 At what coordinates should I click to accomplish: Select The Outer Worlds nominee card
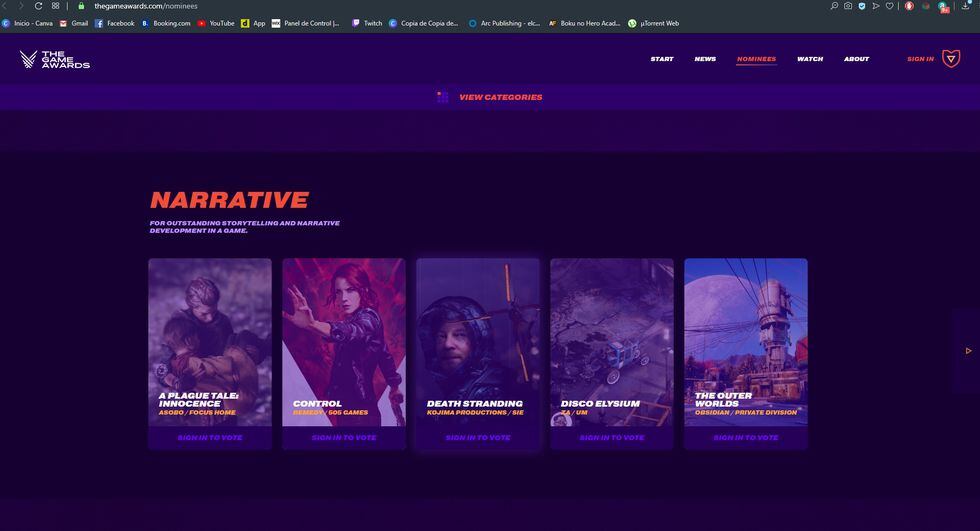point(746,340)
